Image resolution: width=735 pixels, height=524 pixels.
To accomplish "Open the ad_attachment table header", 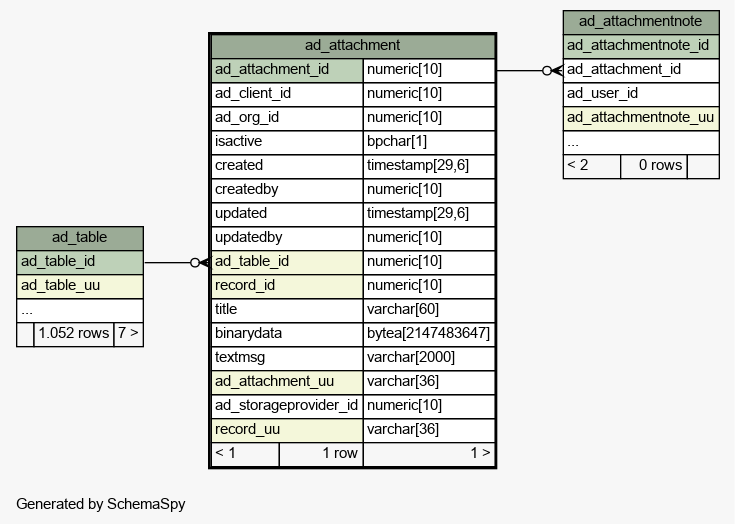I will [352, 45].
